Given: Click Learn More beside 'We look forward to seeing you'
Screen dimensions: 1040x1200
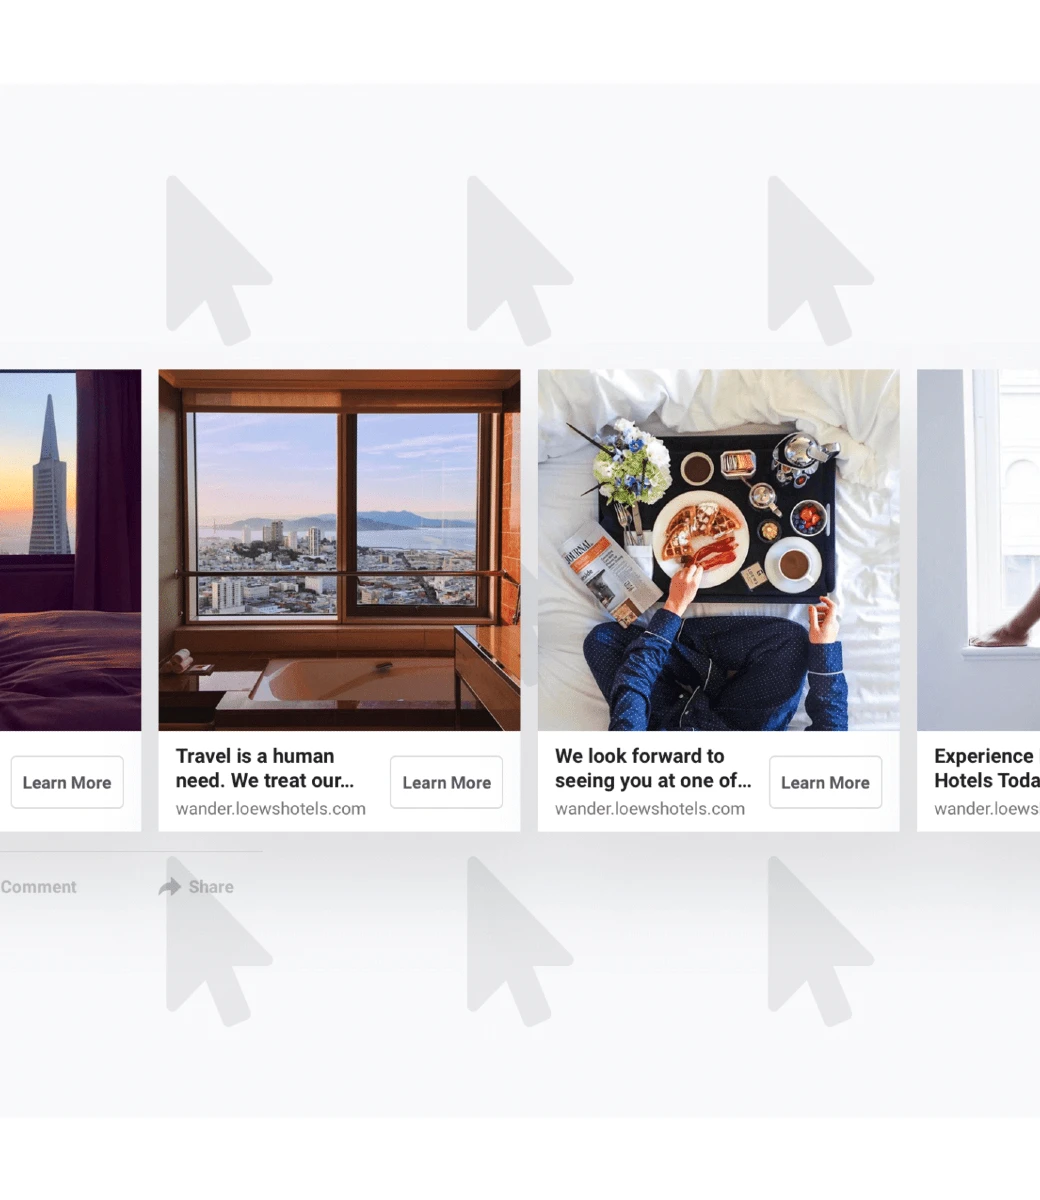Looking at the screenshot, I should point(825,782).
